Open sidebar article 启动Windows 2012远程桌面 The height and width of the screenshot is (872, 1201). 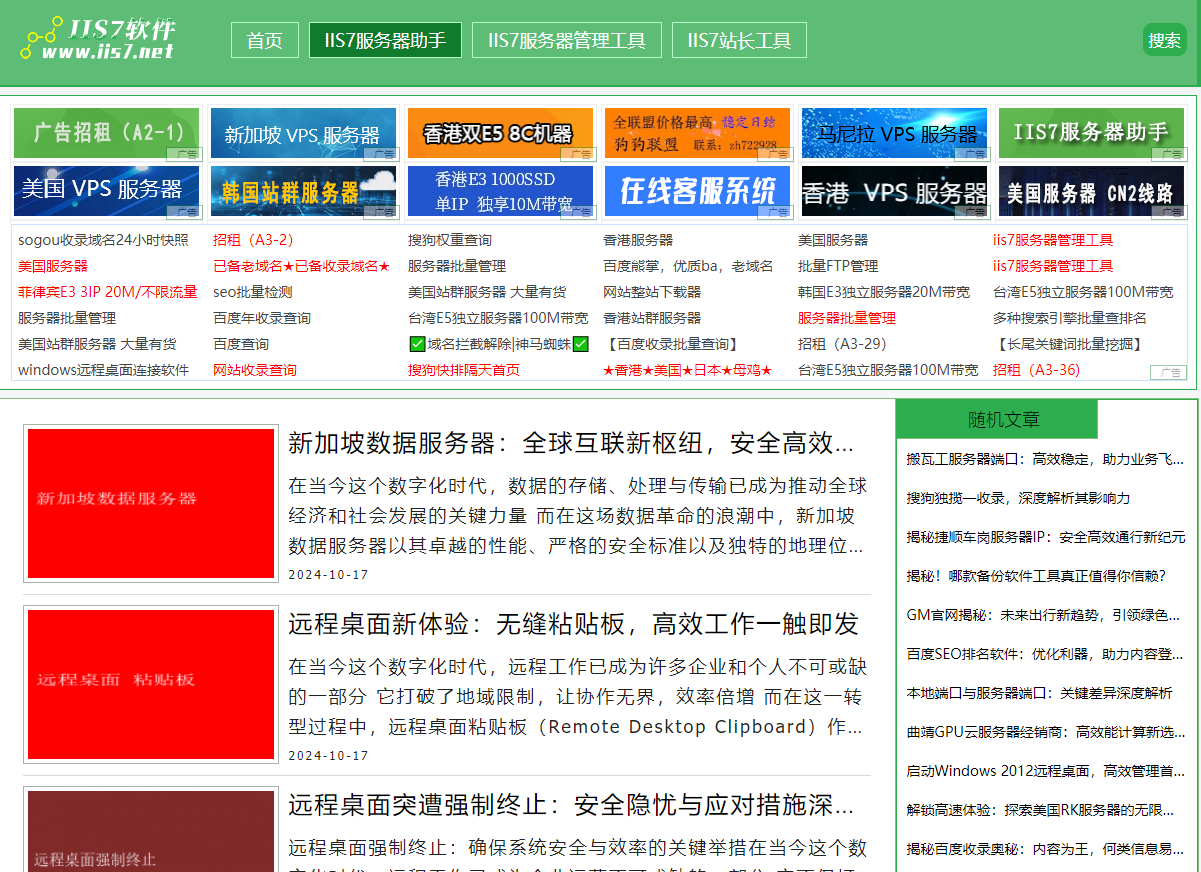coord(1046,771)
